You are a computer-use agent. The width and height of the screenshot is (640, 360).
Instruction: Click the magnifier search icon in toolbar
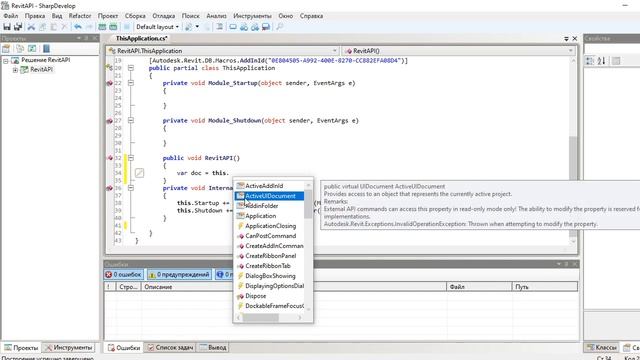[280, 27]
